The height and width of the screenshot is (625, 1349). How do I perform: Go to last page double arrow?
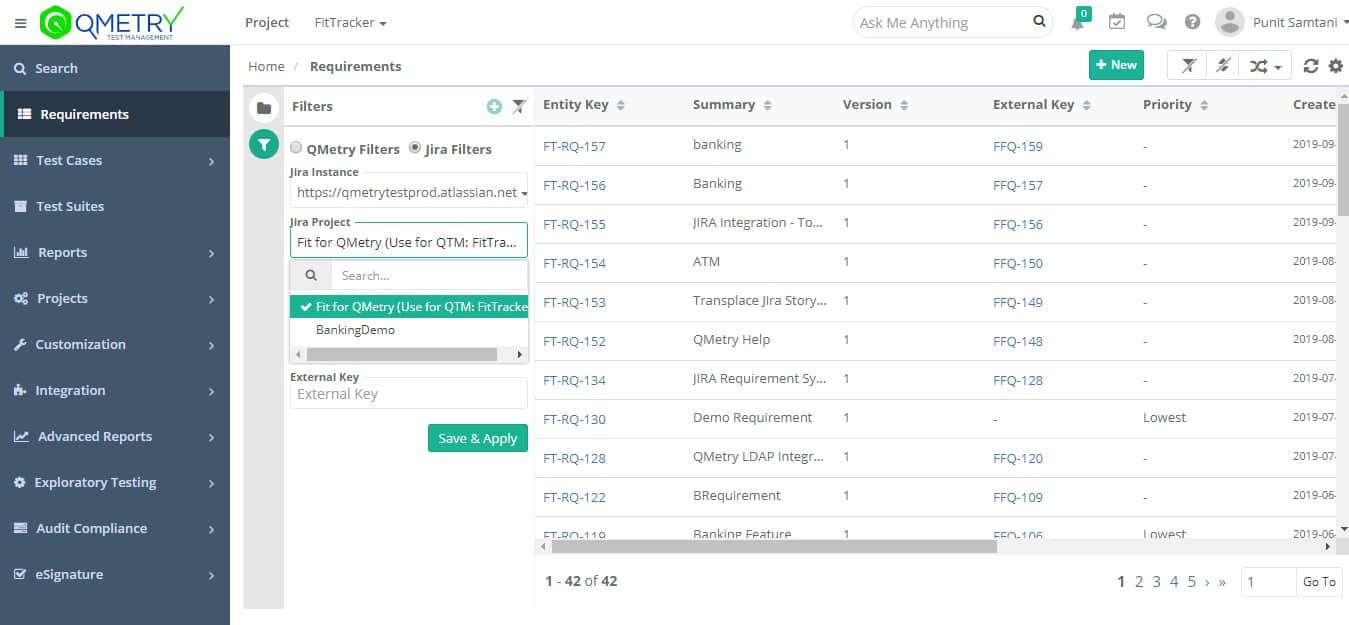(1222, 582)
